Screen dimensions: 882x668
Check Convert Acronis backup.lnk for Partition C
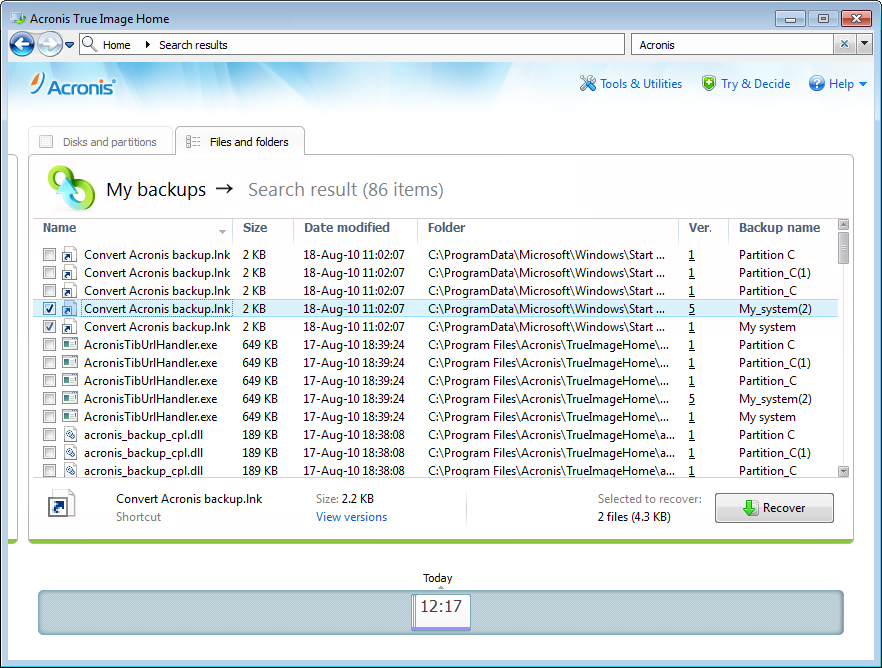[x=50, y=255]
